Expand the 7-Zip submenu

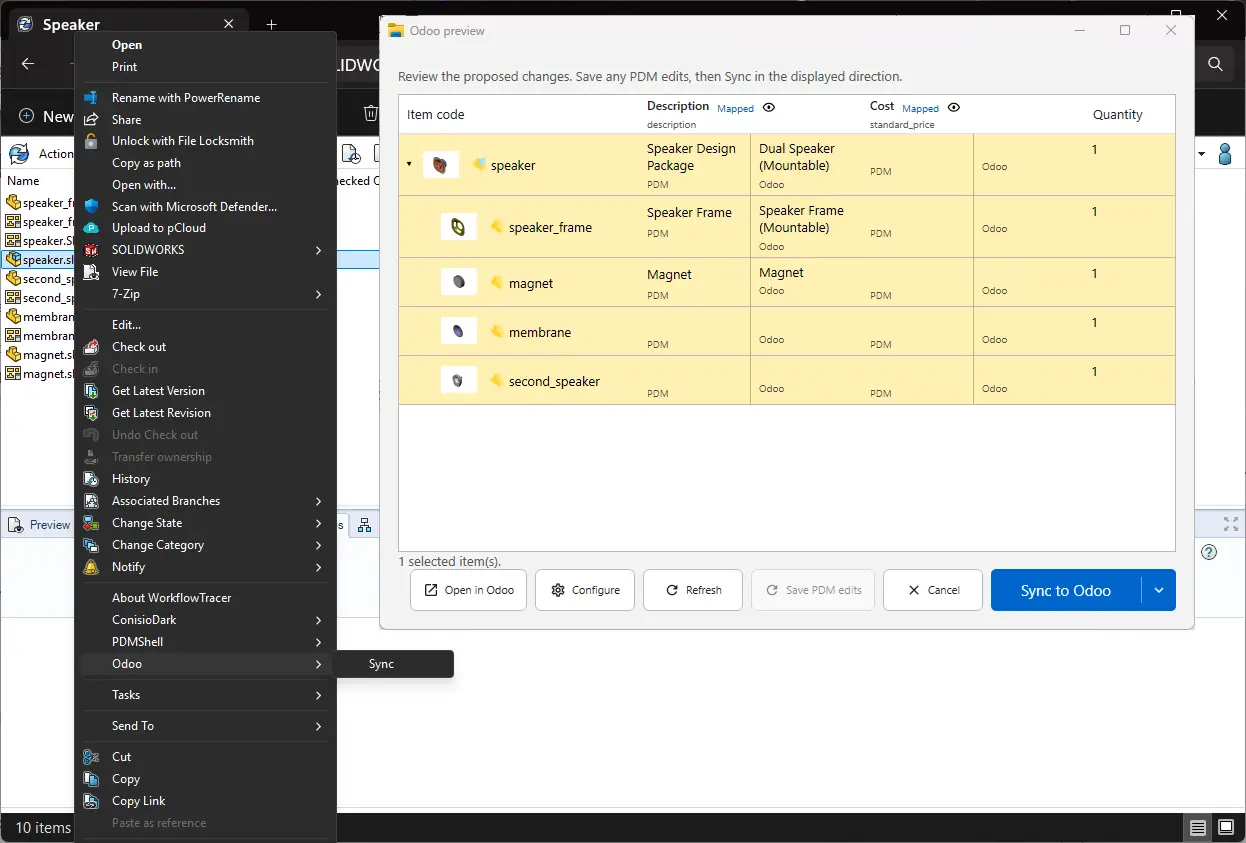click(319, 294)
